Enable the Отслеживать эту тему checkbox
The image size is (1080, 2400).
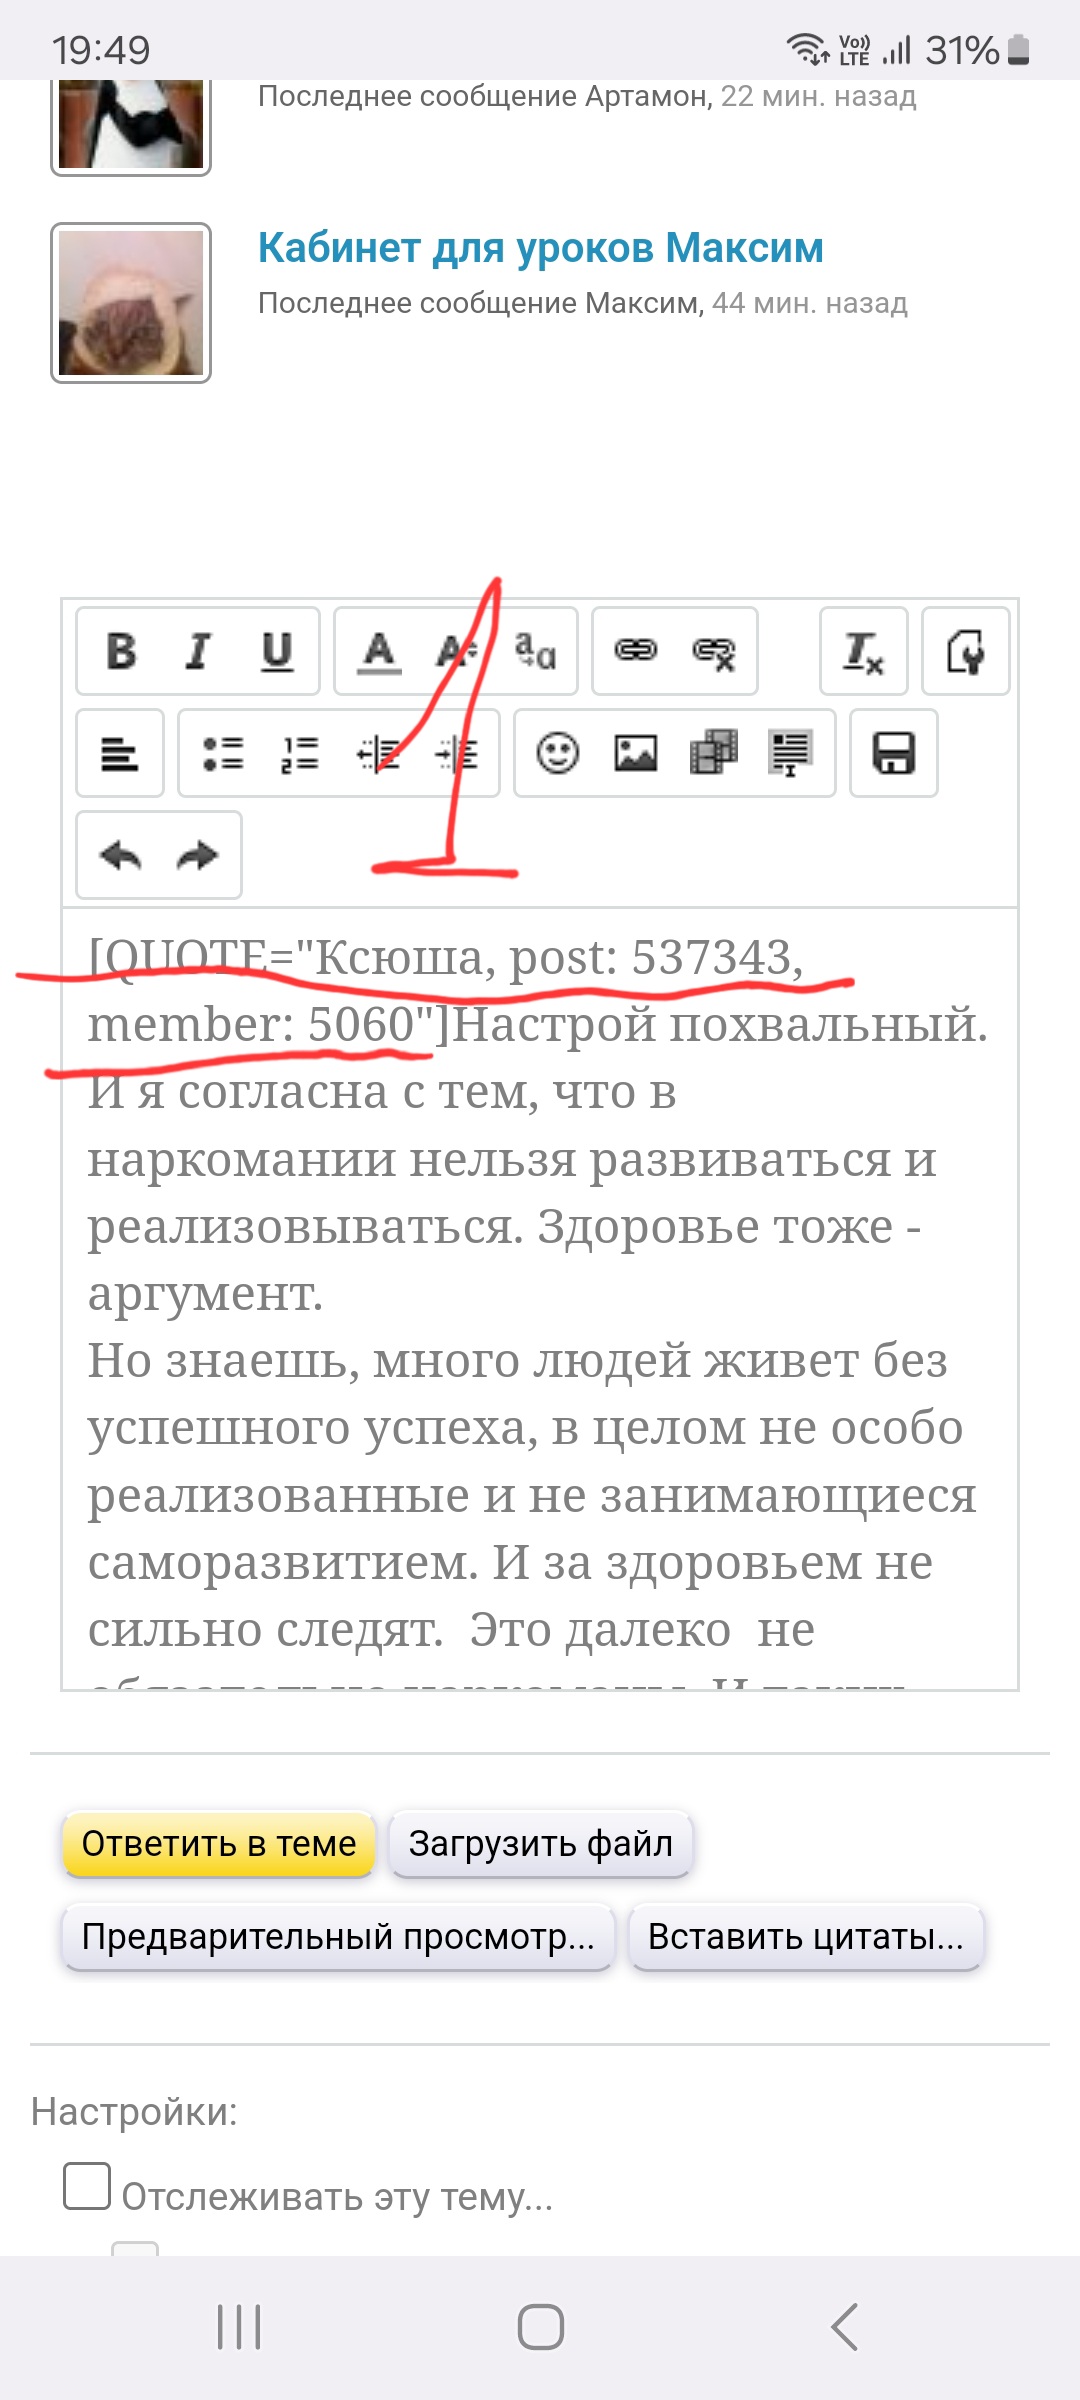click(87, 2185)
